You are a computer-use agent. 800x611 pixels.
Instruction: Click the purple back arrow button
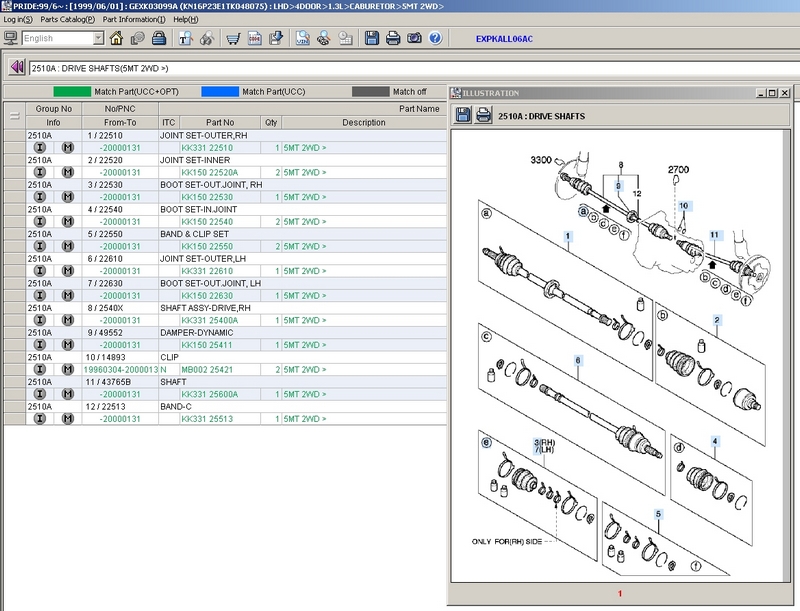tap(16, 67)
